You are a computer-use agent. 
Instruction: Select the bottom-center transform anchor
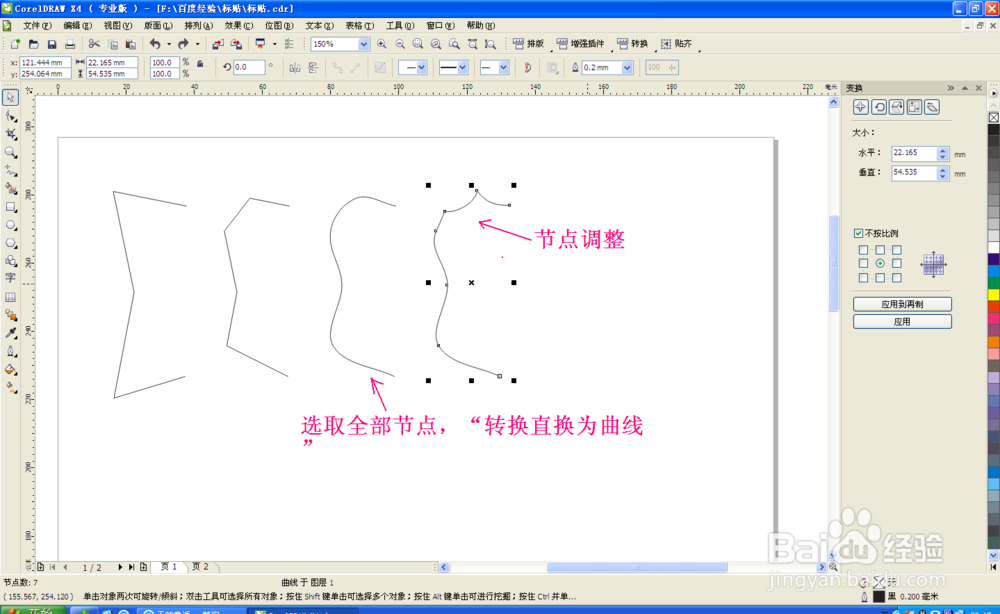880,277
